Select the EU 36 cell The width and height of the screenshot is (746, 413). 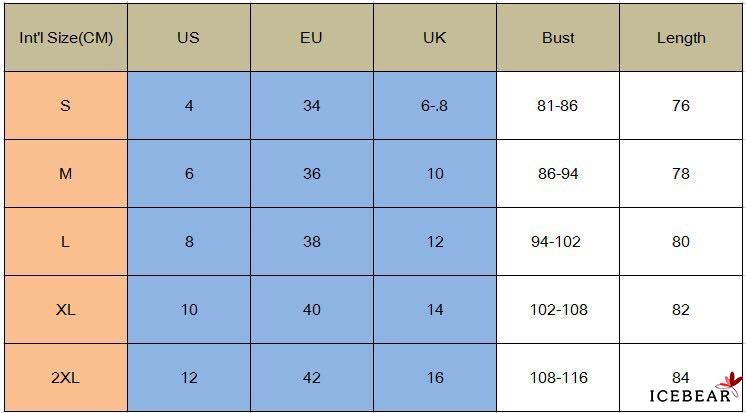[x=311, y=174]
